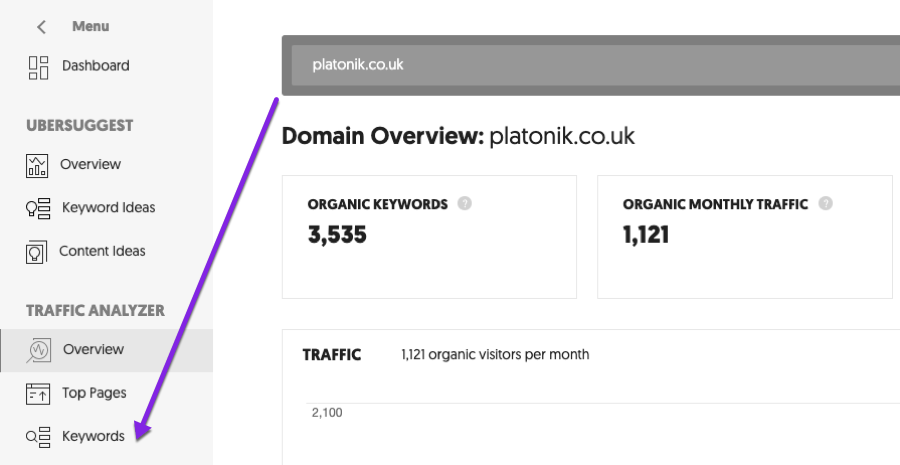Click the Keywords search-list icon
This screenshot has width=900, height=465.
pos(38,437)
